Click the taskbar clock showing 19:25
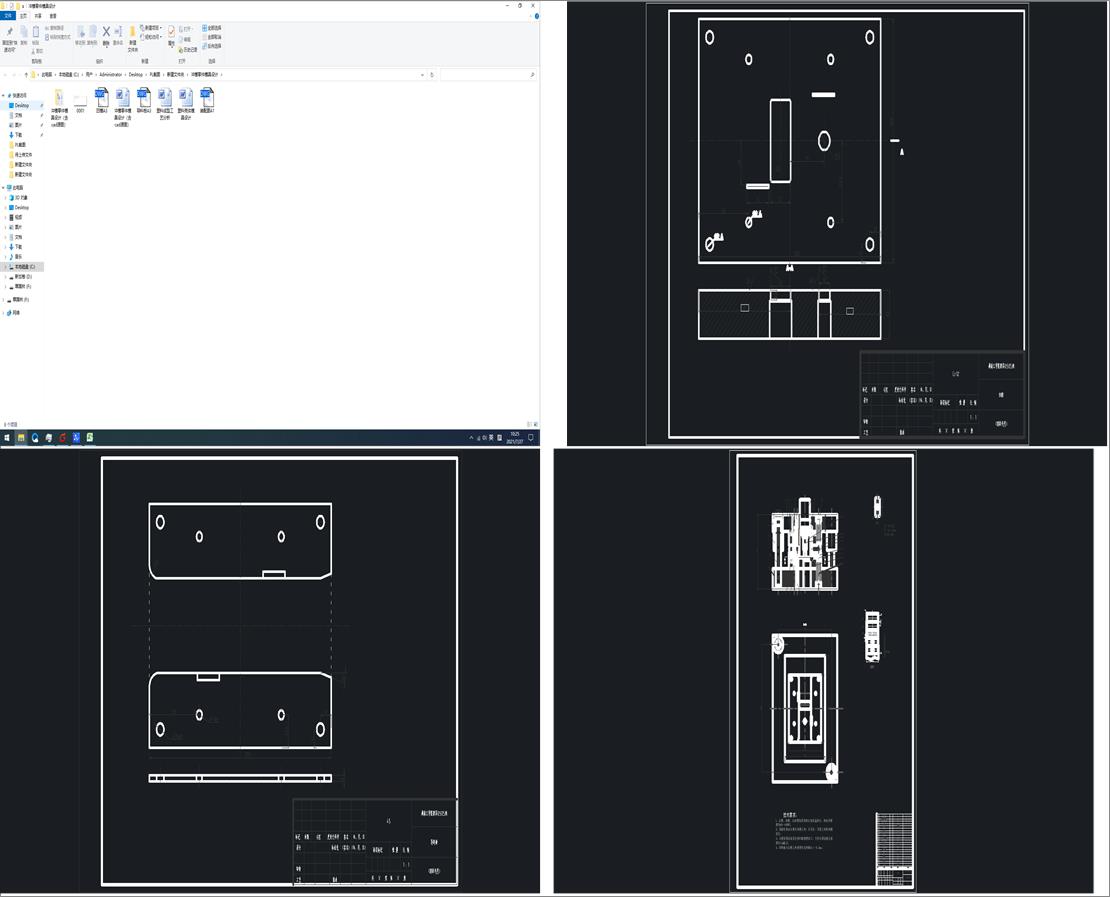 point(515,438)
